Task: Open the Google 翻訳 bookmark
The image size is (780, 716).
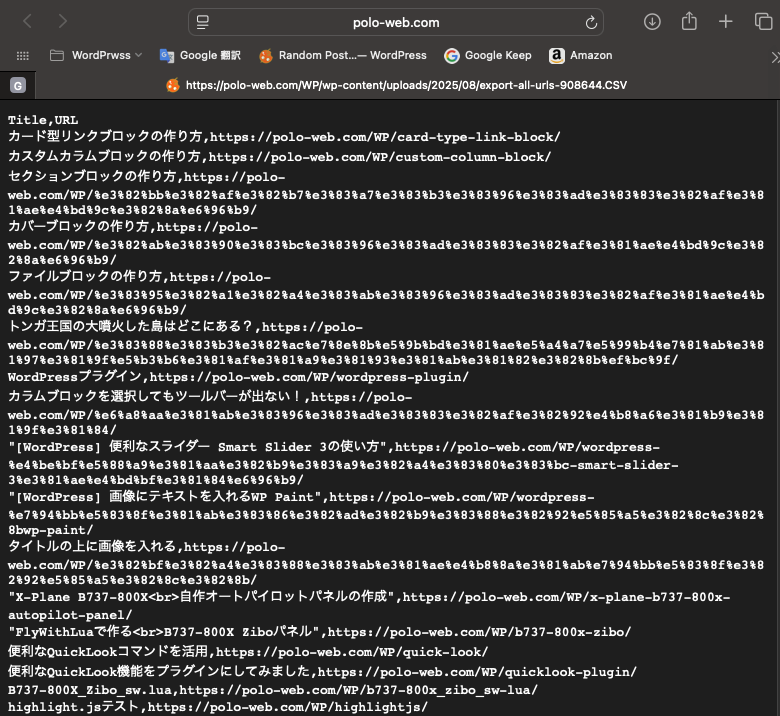Action: click(200, 56)
